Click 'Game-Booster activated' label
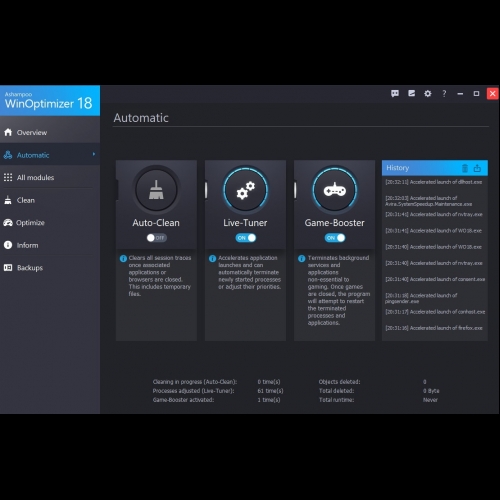The width and height of the screenshot is (500, 500). (x=183, y=400)
